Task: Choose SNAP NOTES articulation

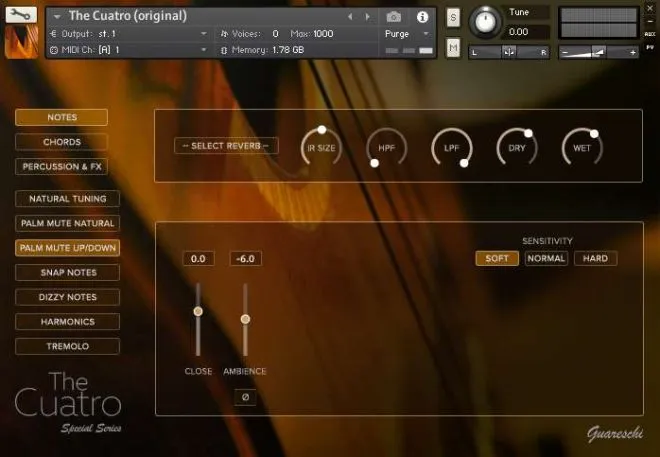Action: (67, 272)
